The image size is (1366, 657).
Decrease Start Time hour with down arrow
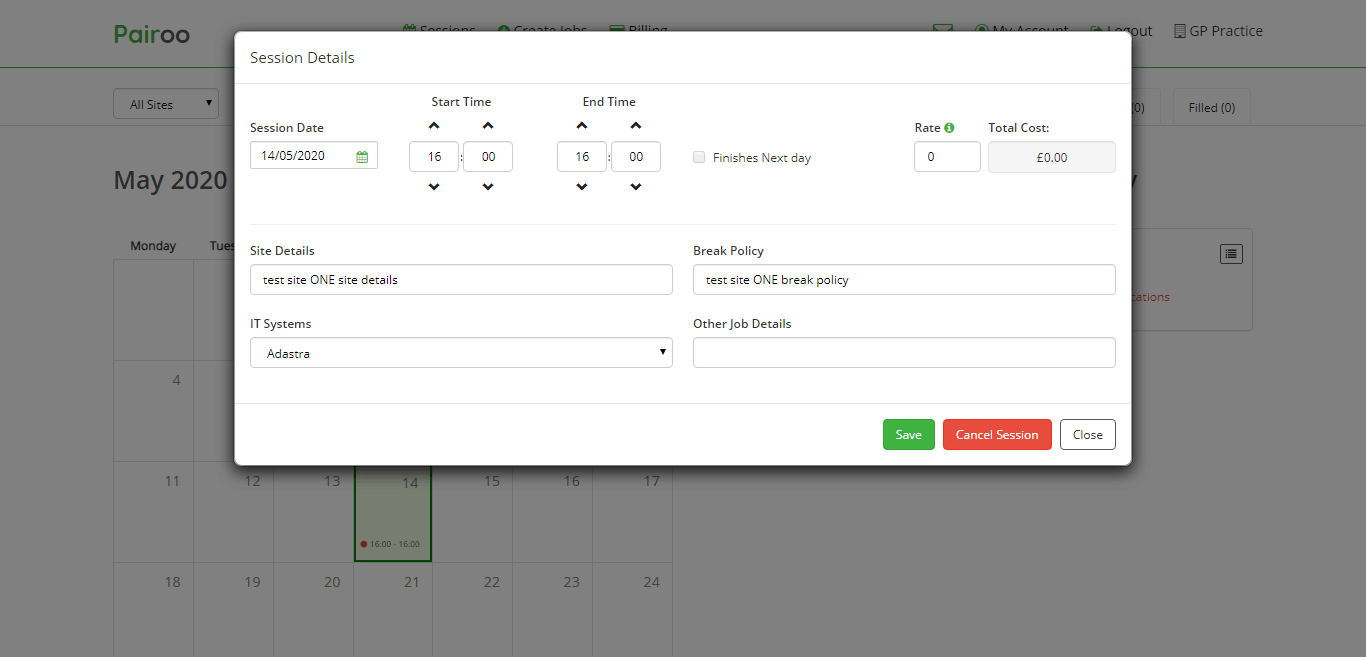click(x=434, y=187)
